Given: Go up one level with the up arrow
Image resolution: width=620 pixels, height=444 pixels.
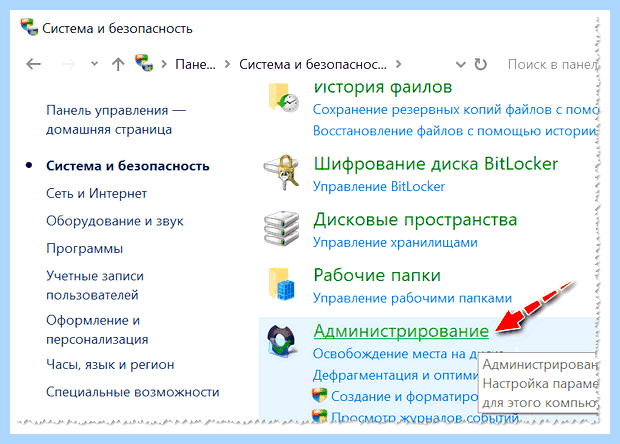Looking at the screenshot, I should pyautogui.click(x=118, y=64).
